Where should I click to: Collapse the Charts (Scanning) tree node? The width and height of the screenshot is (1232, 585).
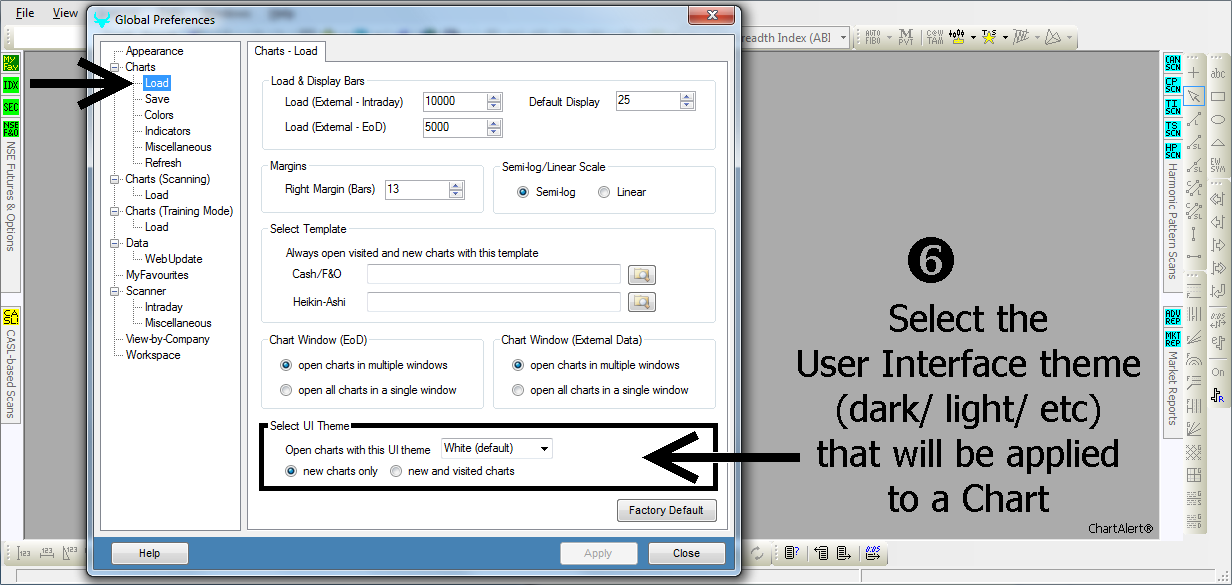(x=114, y=179)
